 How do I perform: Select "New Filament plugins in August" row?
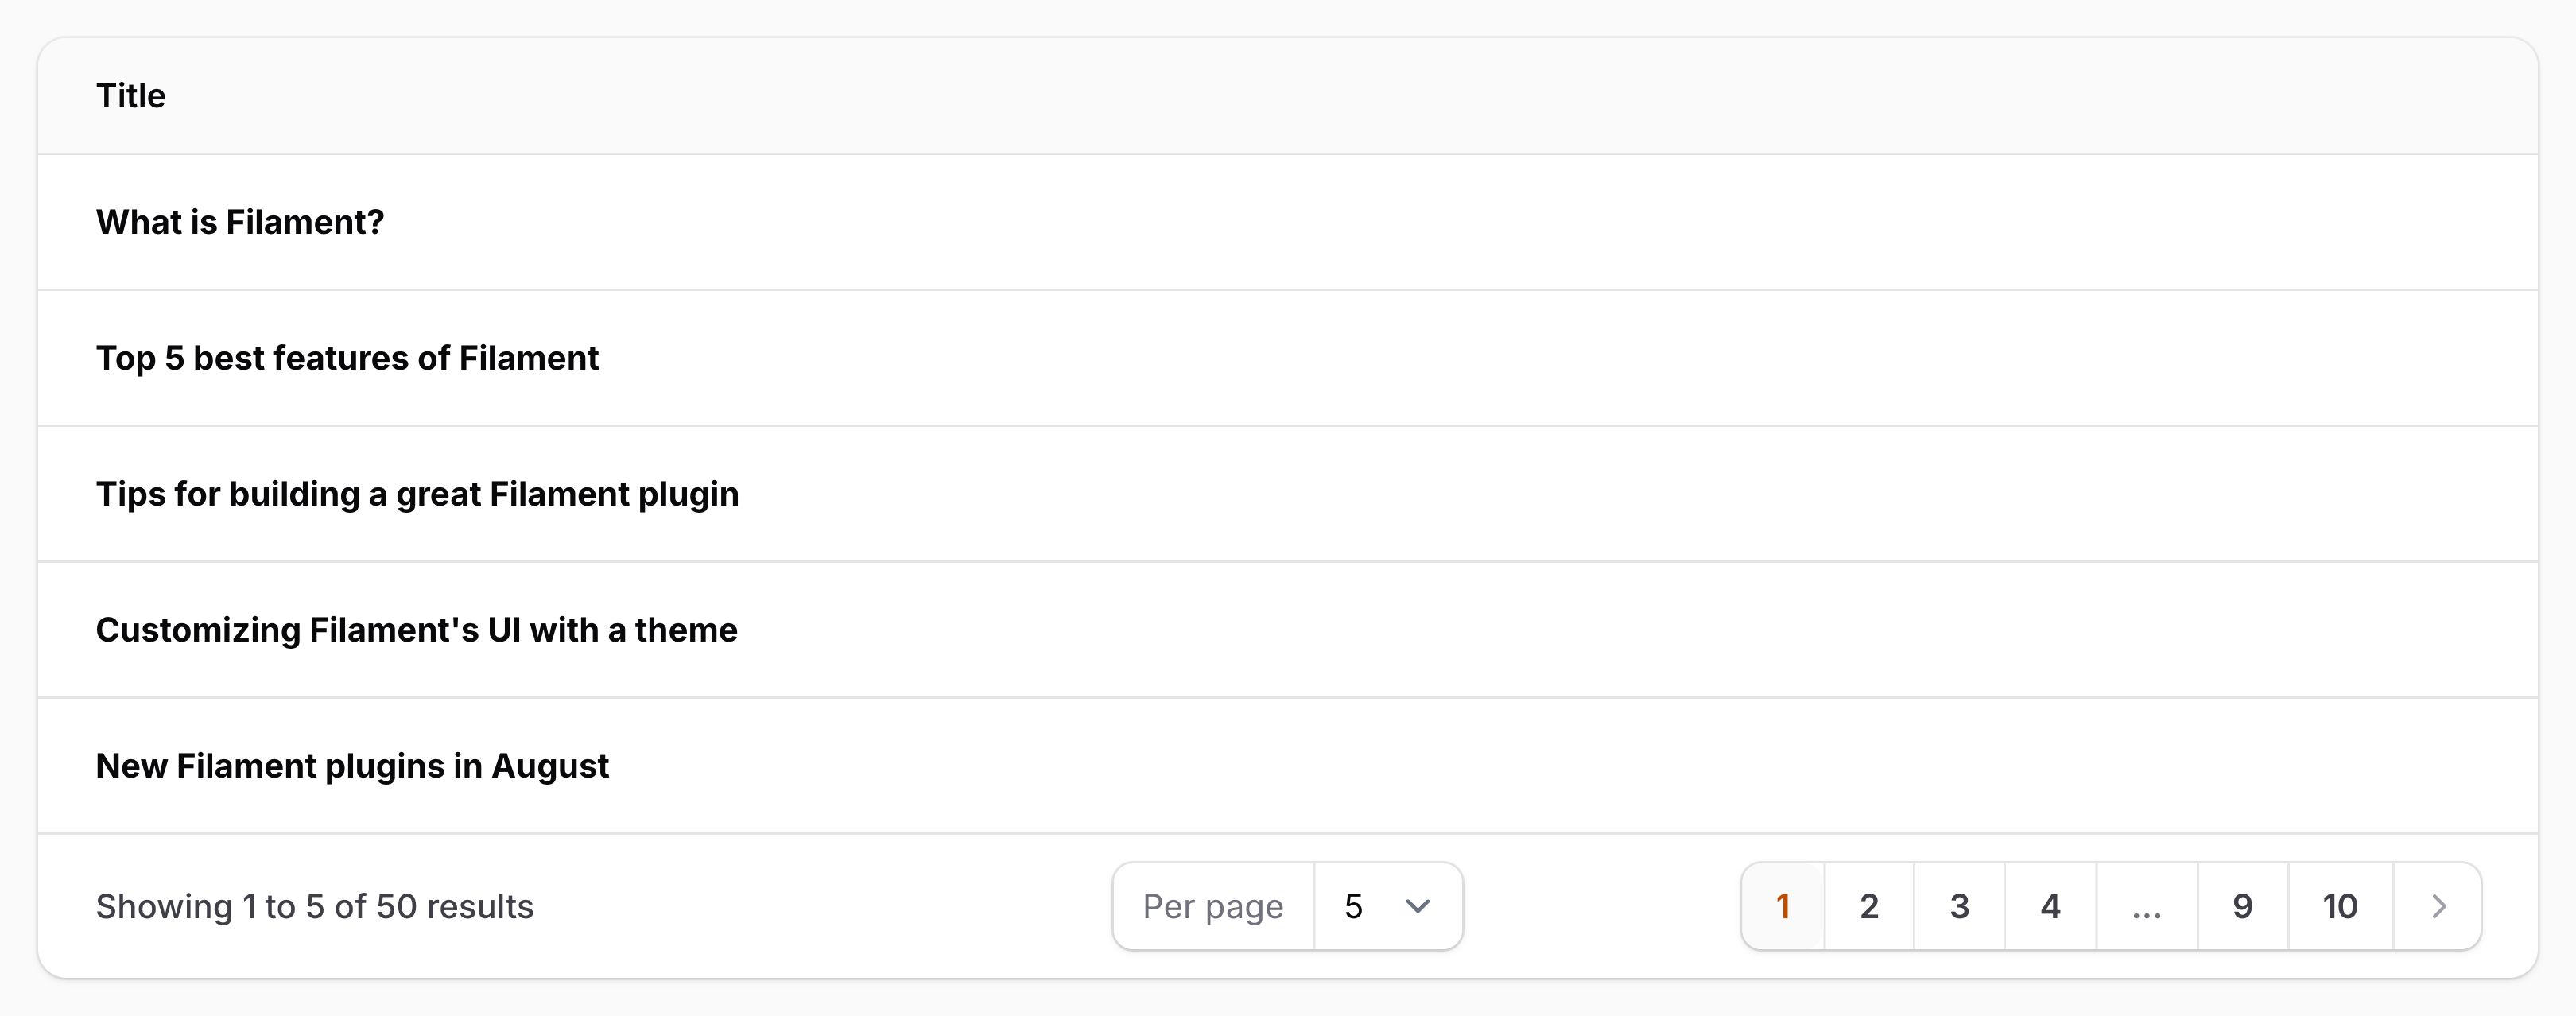point(352,766)
